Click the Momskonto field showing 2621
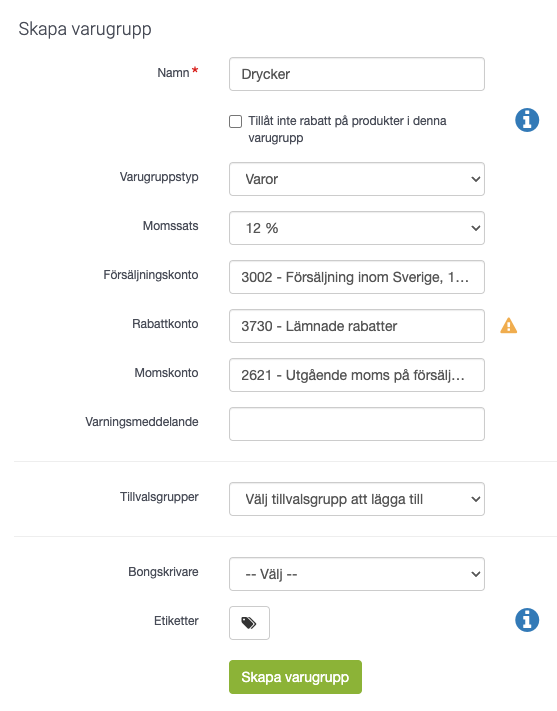Screen dimensions: 557x711 click(357, 375)
